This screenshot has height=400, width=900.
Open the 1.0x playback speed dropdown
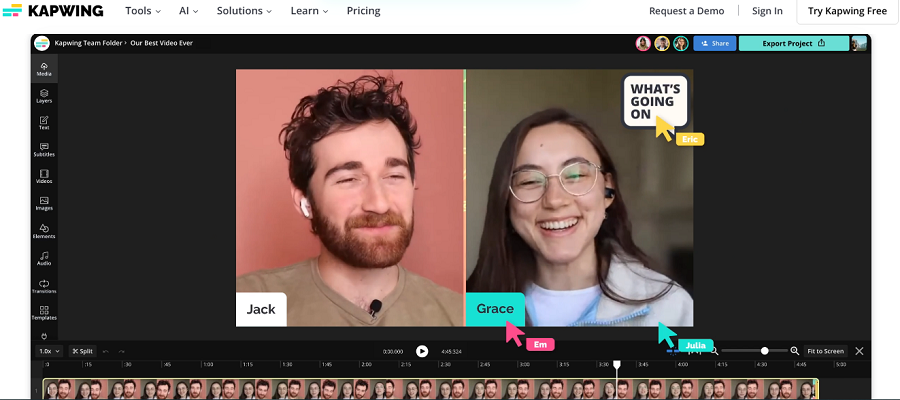49,351
